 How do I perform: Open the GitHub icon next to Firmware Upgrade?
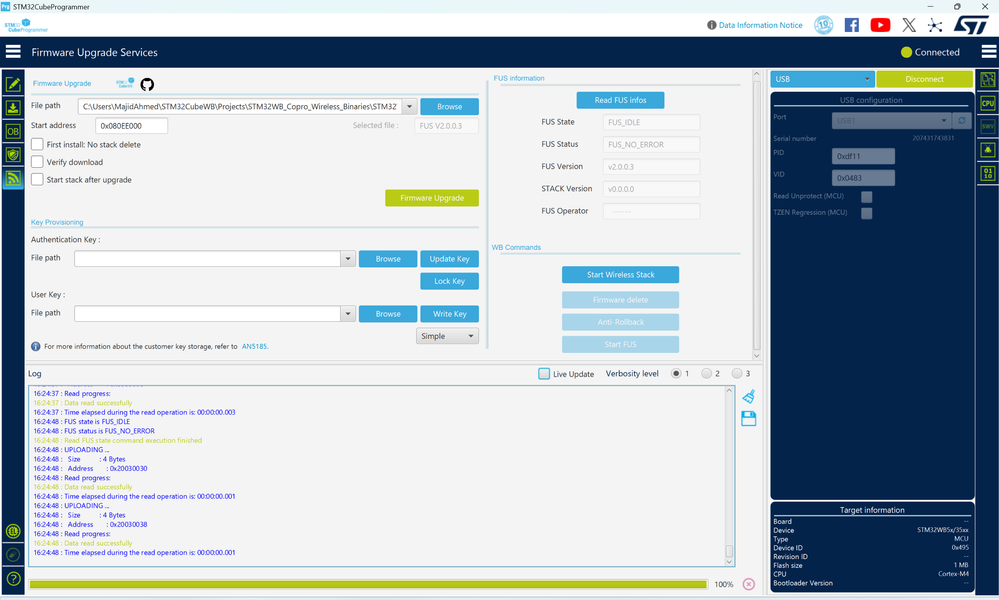point(147,84)
